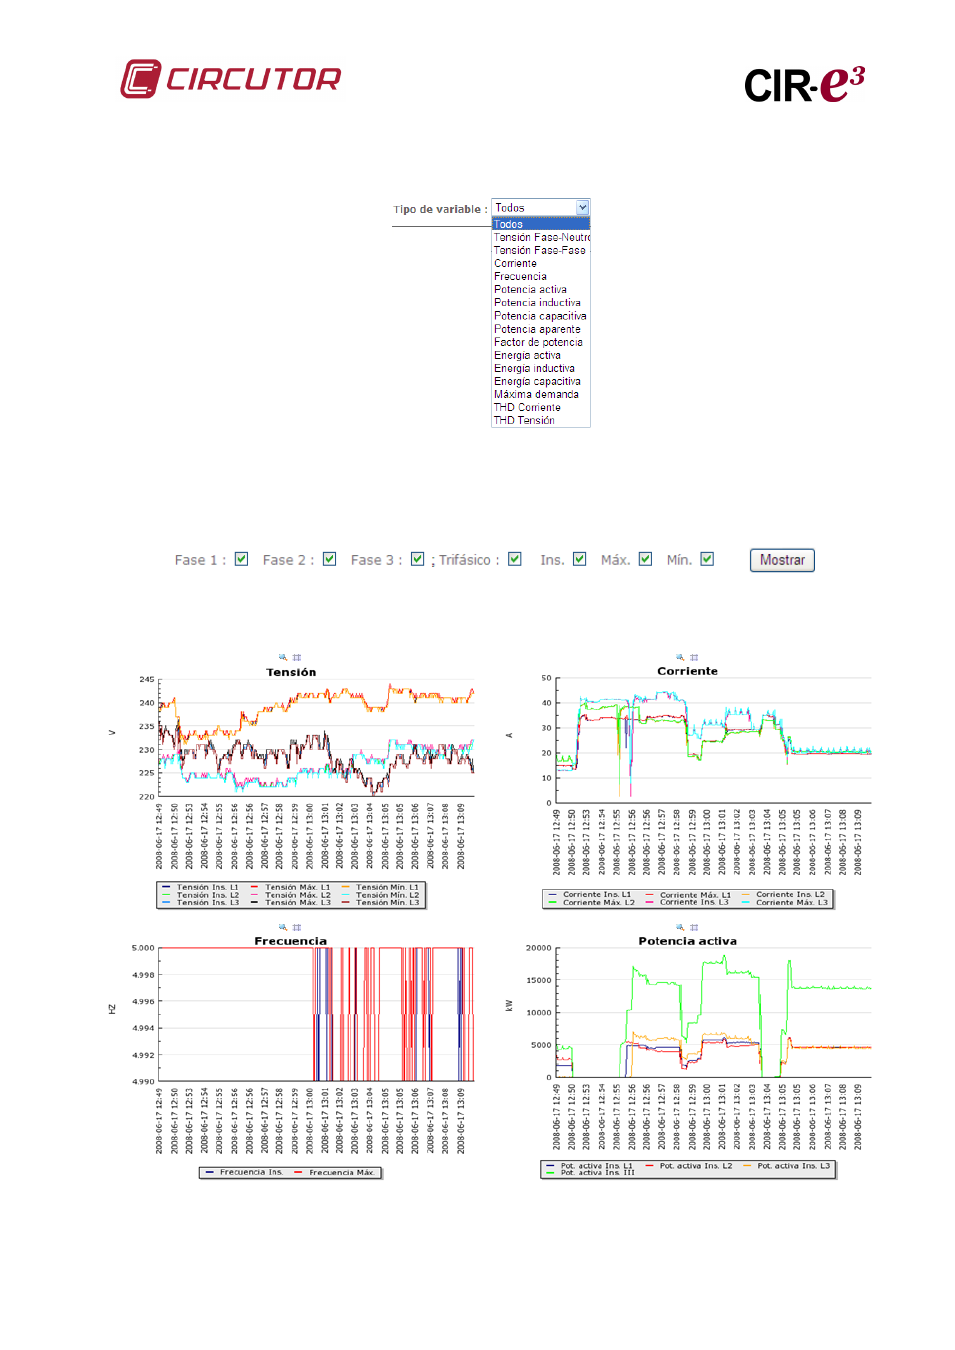Choose Energía inductiva option
This screenshot has width=955, height=1350.
(x=541, y=368)
